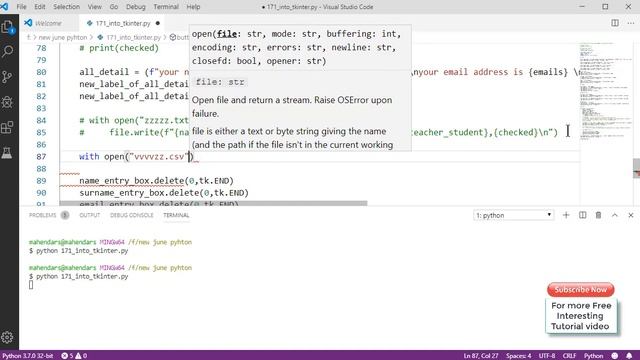Open the Test flask view
The height and width of the screenshot is (360, 640).
7,153
